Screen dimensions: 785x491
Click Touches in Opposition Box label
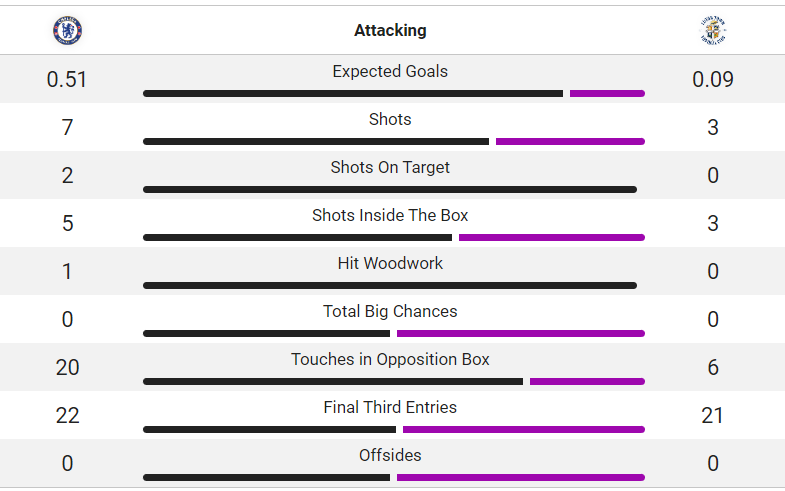[390, 359]
